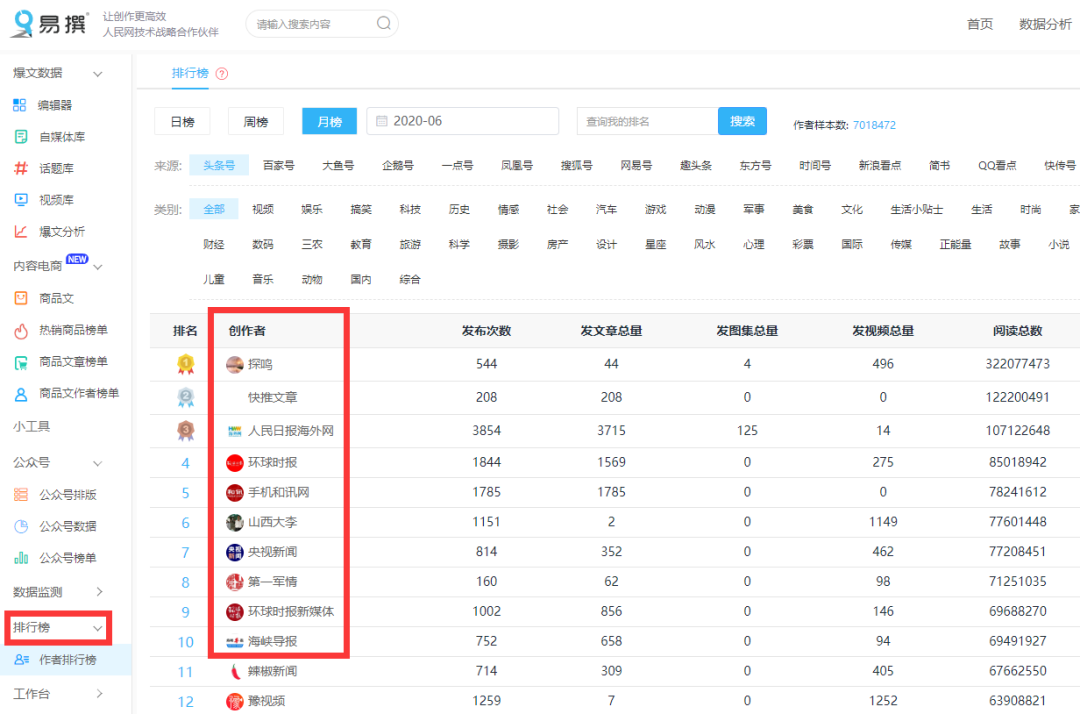Filter by category 旅游
1080x714 pixels.
[410, 244]
